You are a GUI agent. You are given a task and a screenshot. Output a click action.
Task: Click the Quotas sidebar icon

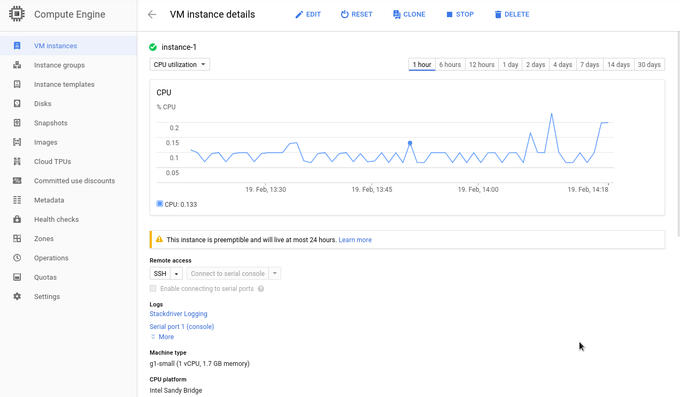17,277
